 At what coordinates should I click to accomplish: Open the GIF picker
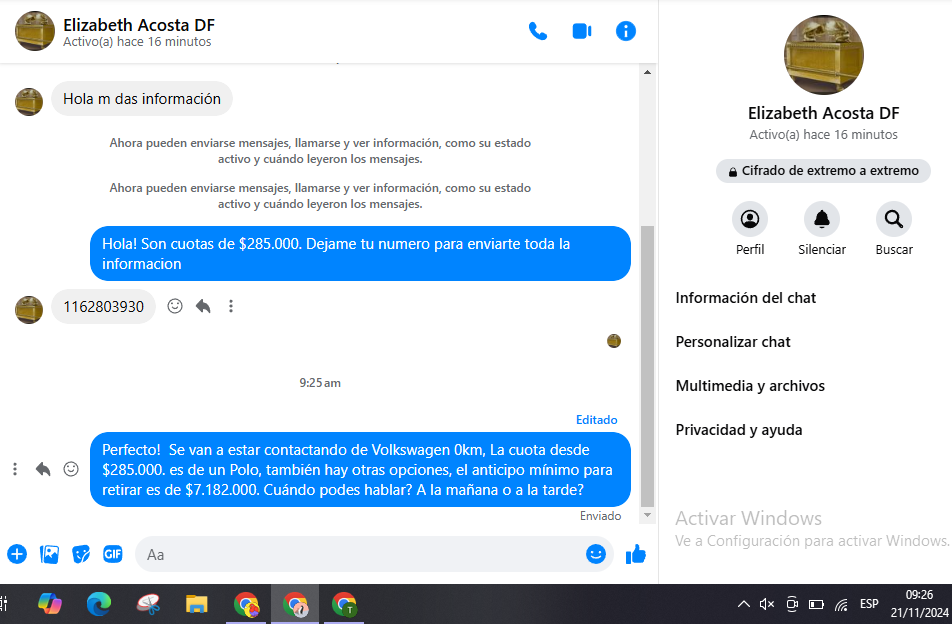[x=113, y=554]
